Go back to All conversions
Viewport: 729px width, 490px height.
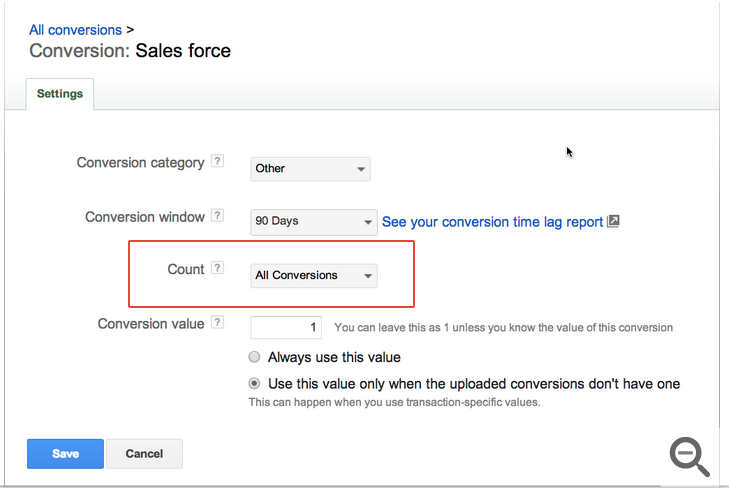[75, 30]
